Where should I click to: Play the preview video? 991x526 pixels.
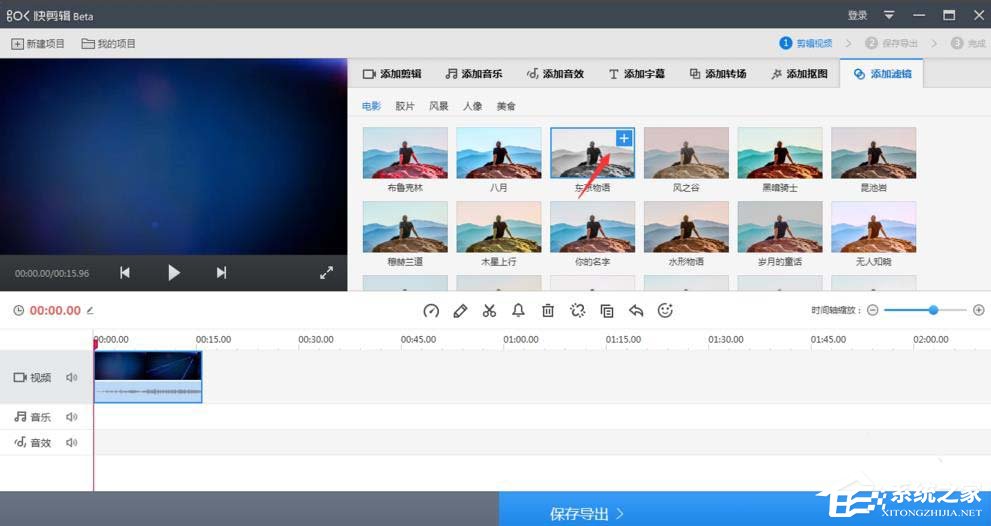point(174,272)
